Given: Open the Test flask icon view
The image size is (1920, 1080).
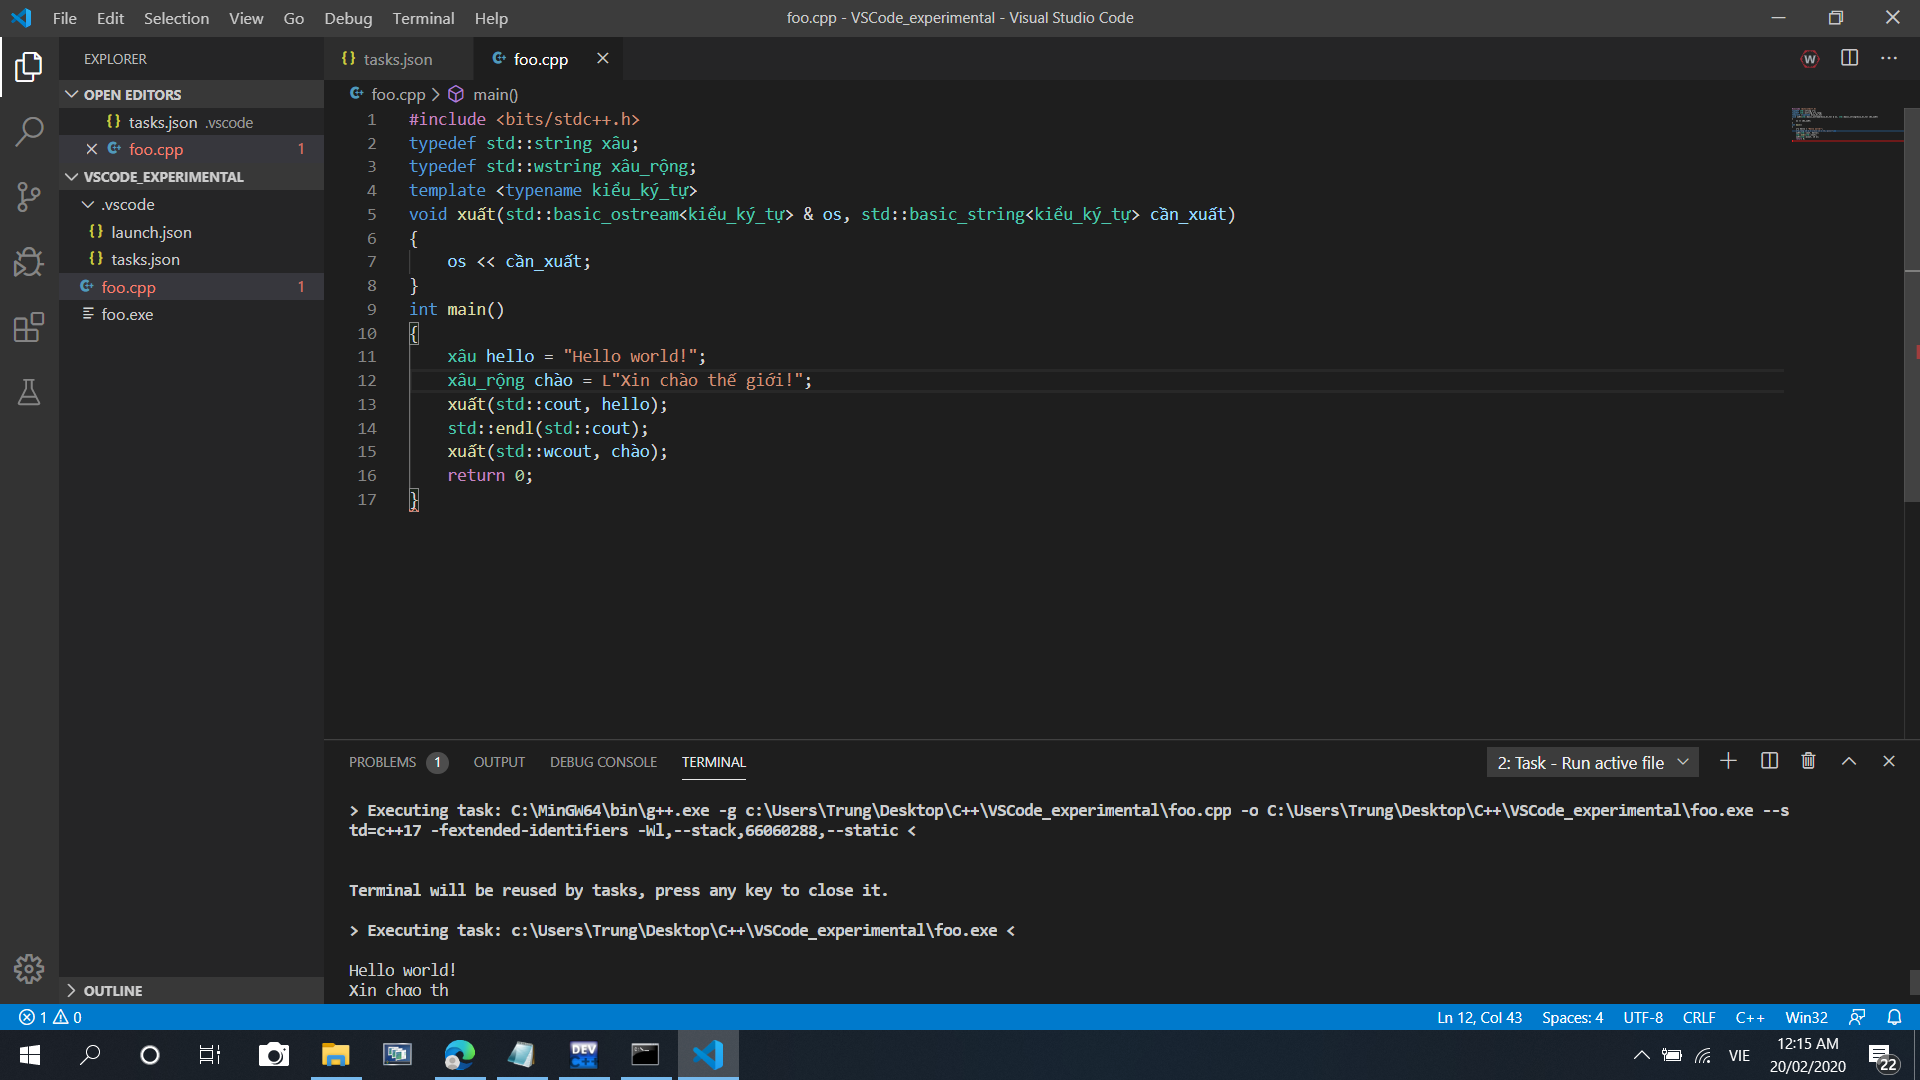Looking at the screenshot, I should tap(29, 392).
